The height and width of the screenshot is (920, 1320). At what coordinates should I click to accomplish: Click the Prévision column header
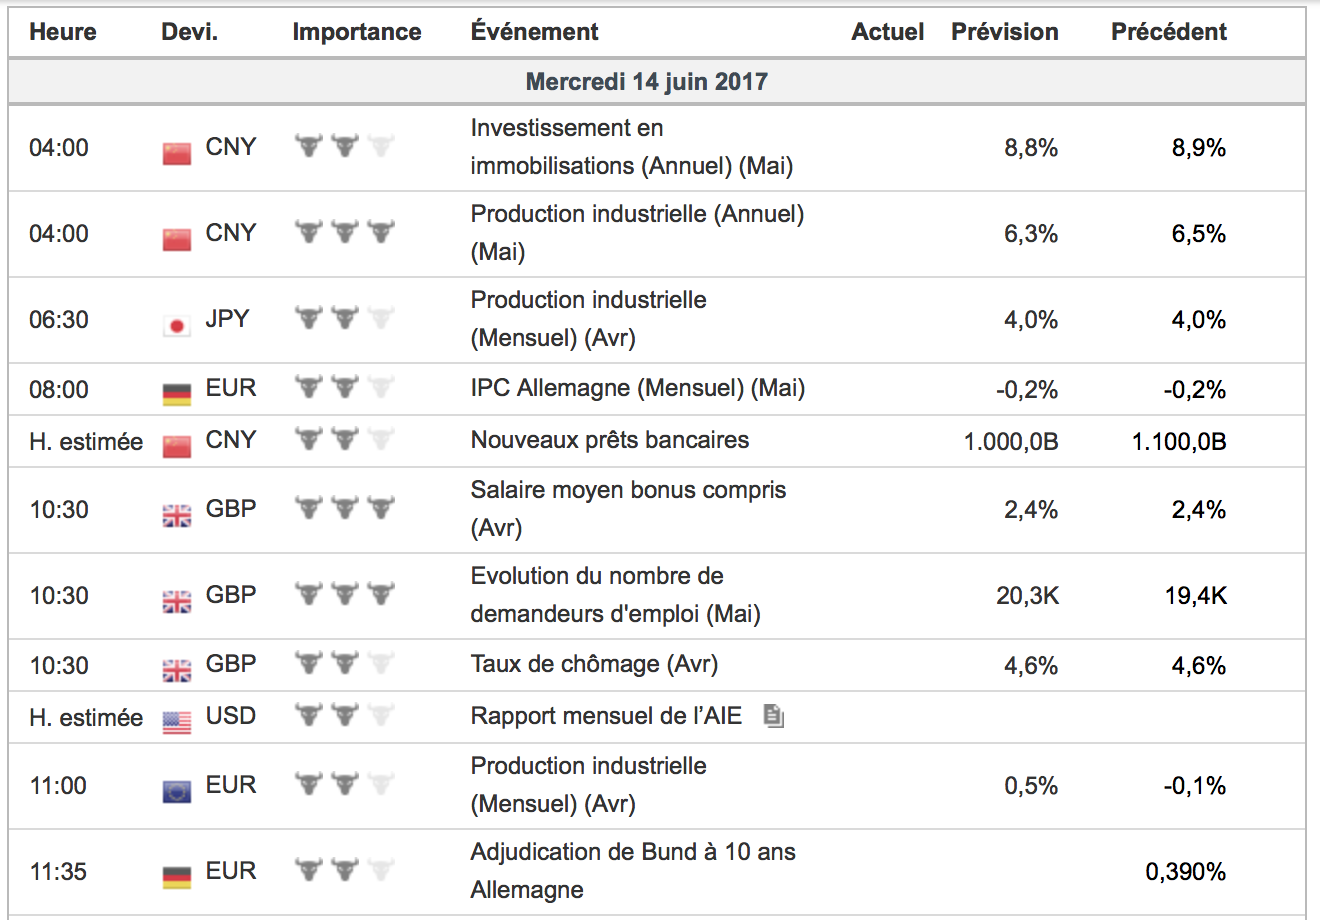coord(1004,32)
